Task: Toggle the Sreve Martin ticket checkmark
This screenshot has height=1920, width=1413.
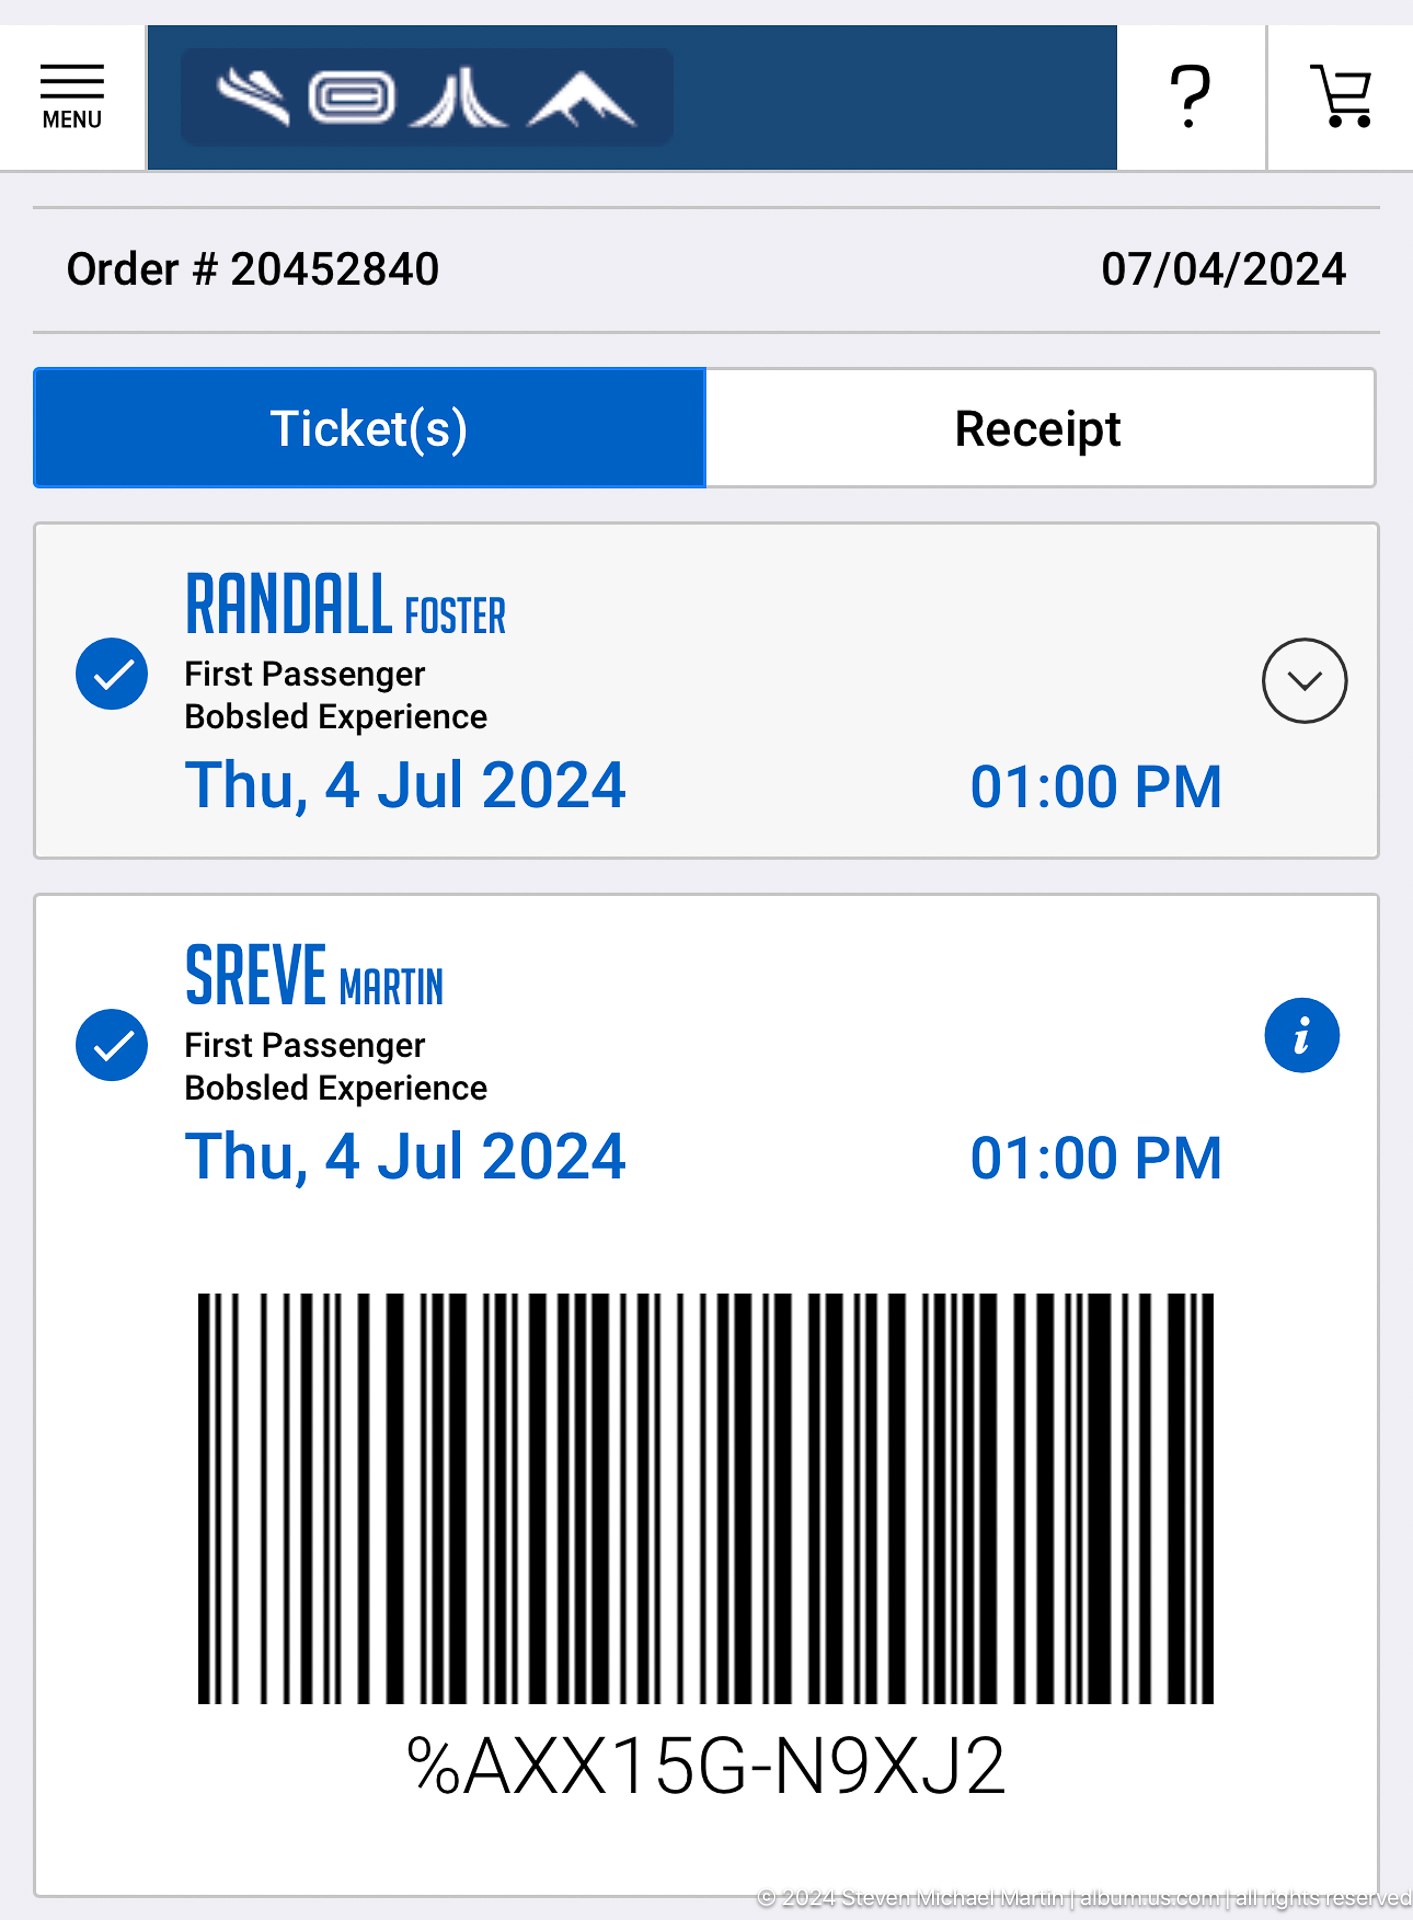Action: point(112,1045)
